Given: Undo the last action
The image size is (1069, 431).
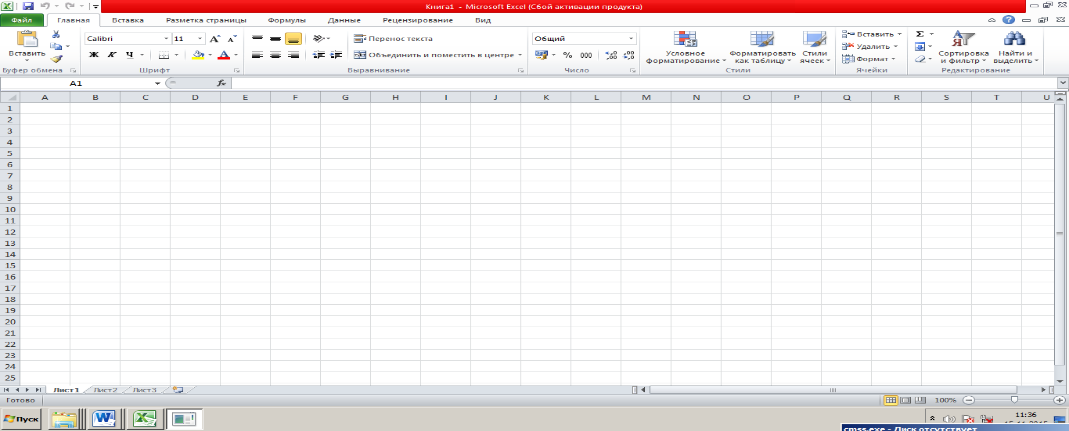Looking at the screenshot, I should click(45, 5).
